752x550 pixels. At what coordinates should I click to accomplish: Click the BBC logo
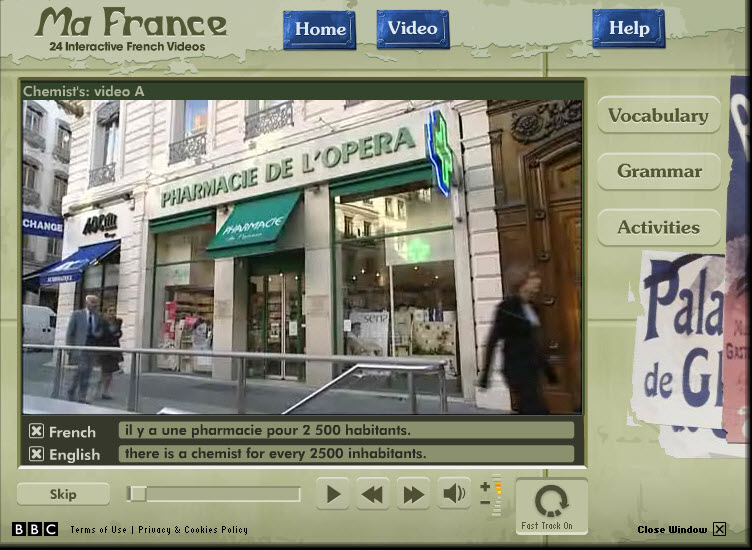coord(35,529)
